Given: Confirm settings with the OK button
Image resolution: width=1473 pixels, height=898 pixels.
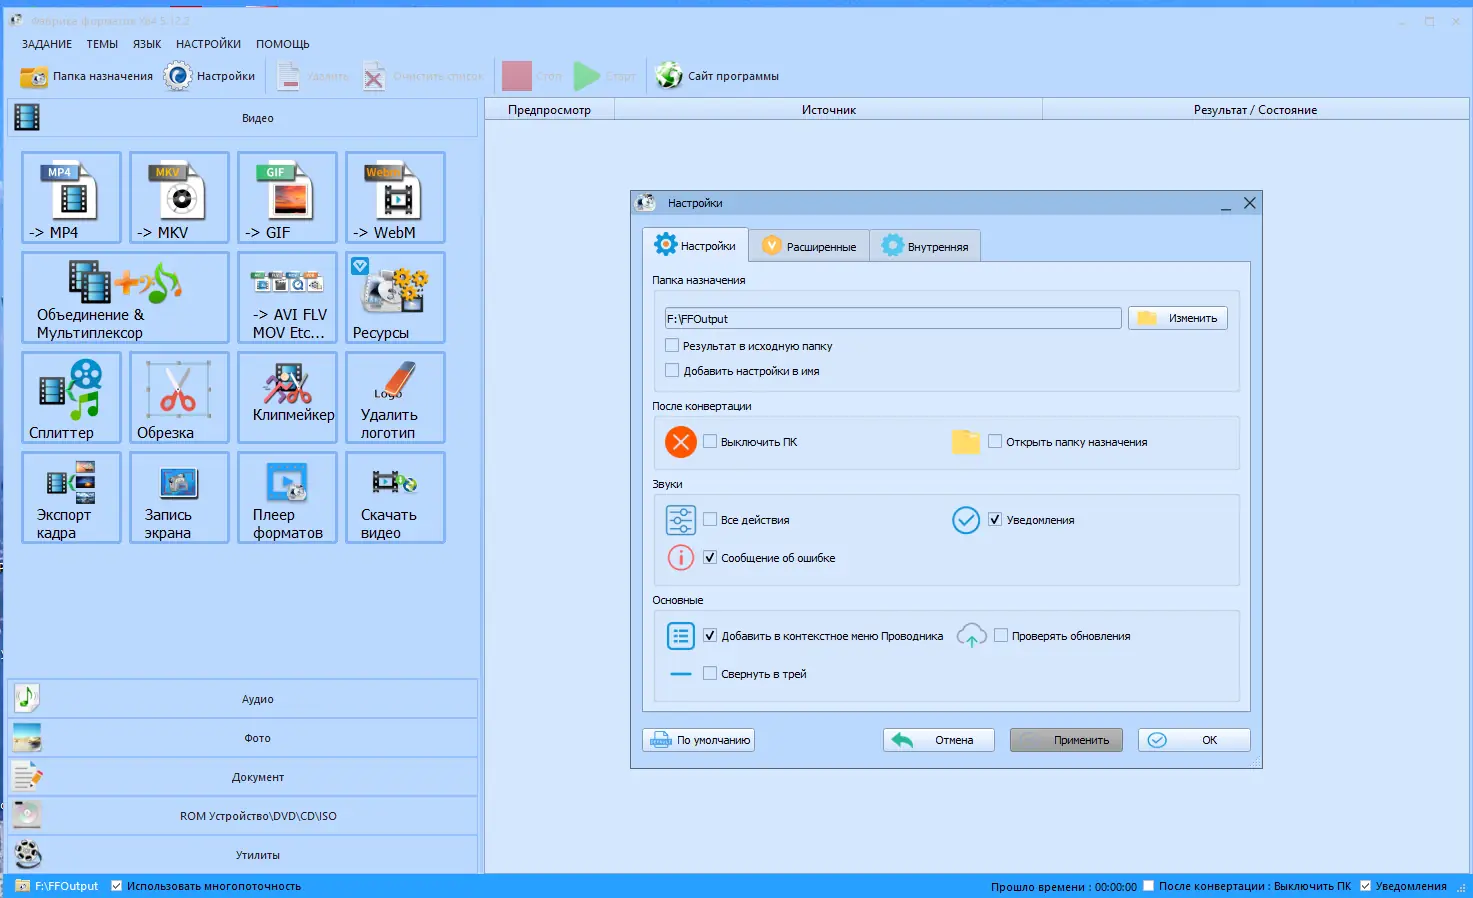Looking at the screenshot, I should pos(1194,740).
